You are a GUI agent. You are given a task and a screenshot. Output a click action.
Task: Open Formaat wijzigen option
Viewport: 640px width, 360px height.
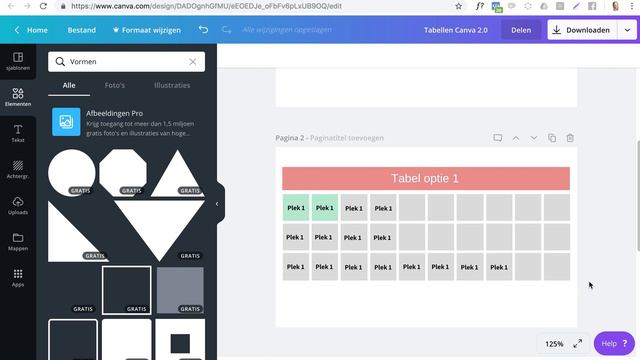click(x=147, y=30)
